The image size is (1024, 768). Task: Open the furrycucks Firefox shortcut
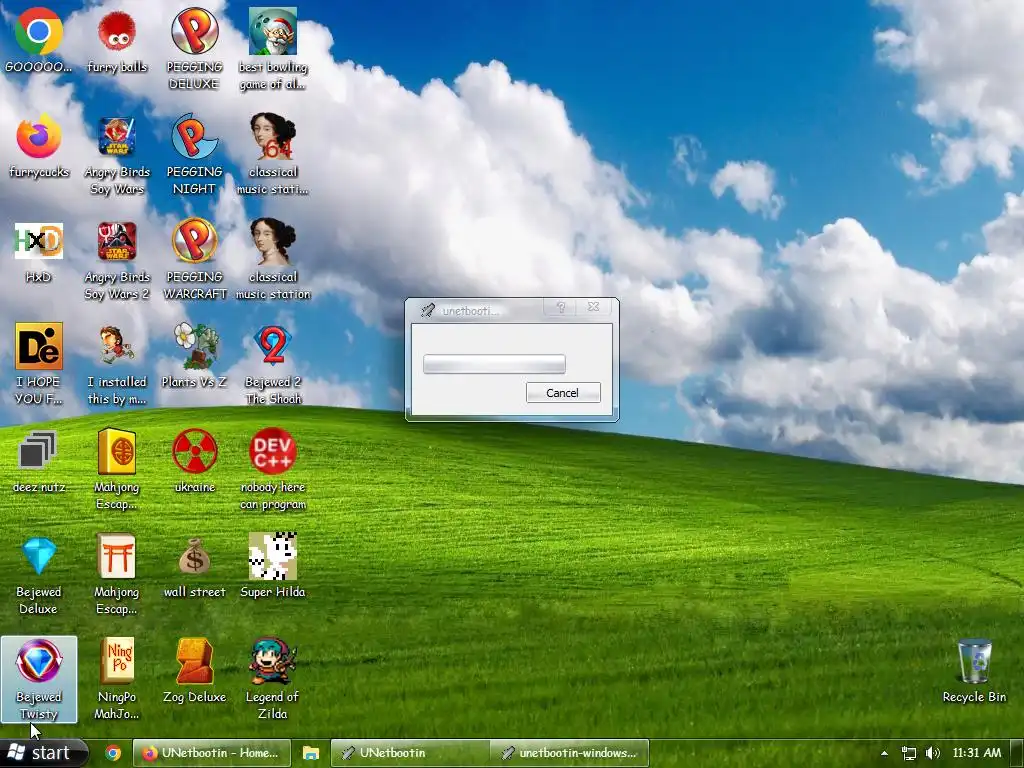pyautogui.click(x=39, y=146)
